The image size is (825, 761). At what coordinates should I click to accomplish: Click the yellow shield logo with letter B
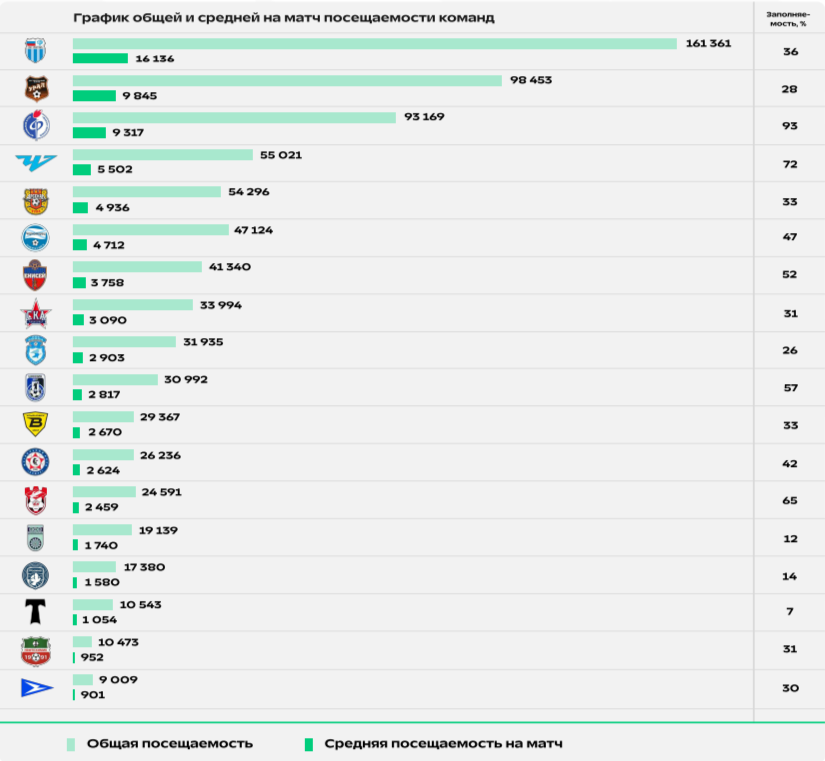click(35, 425)
